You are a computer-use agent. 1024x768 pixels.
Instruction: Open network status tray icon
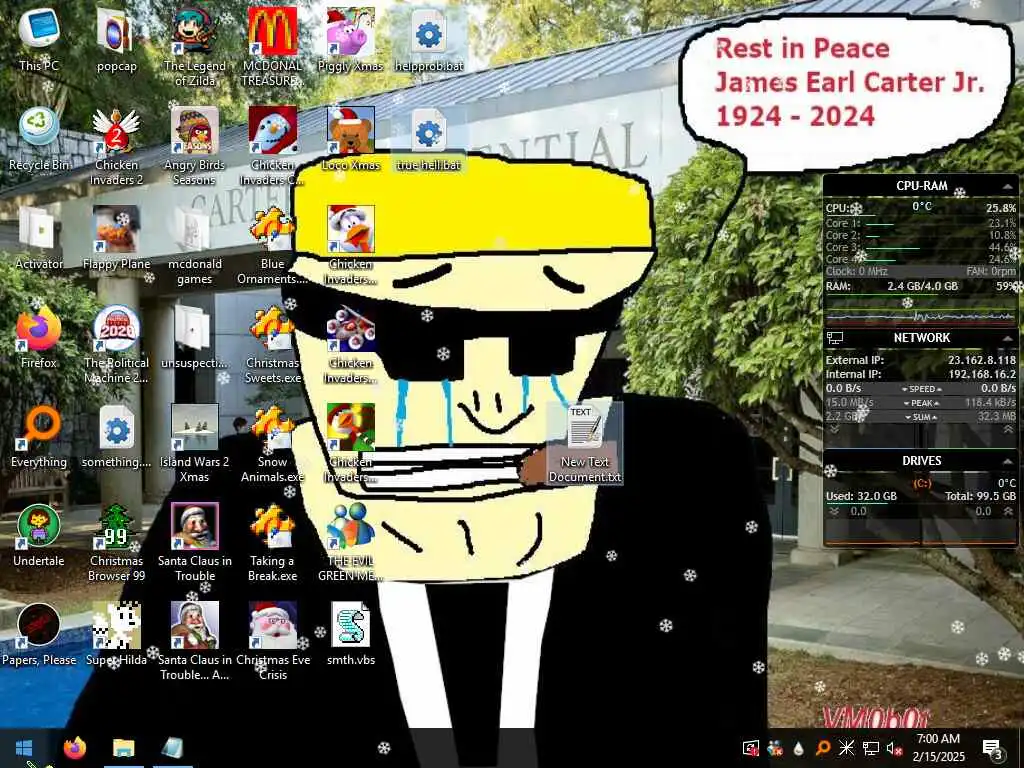[870, 748]
